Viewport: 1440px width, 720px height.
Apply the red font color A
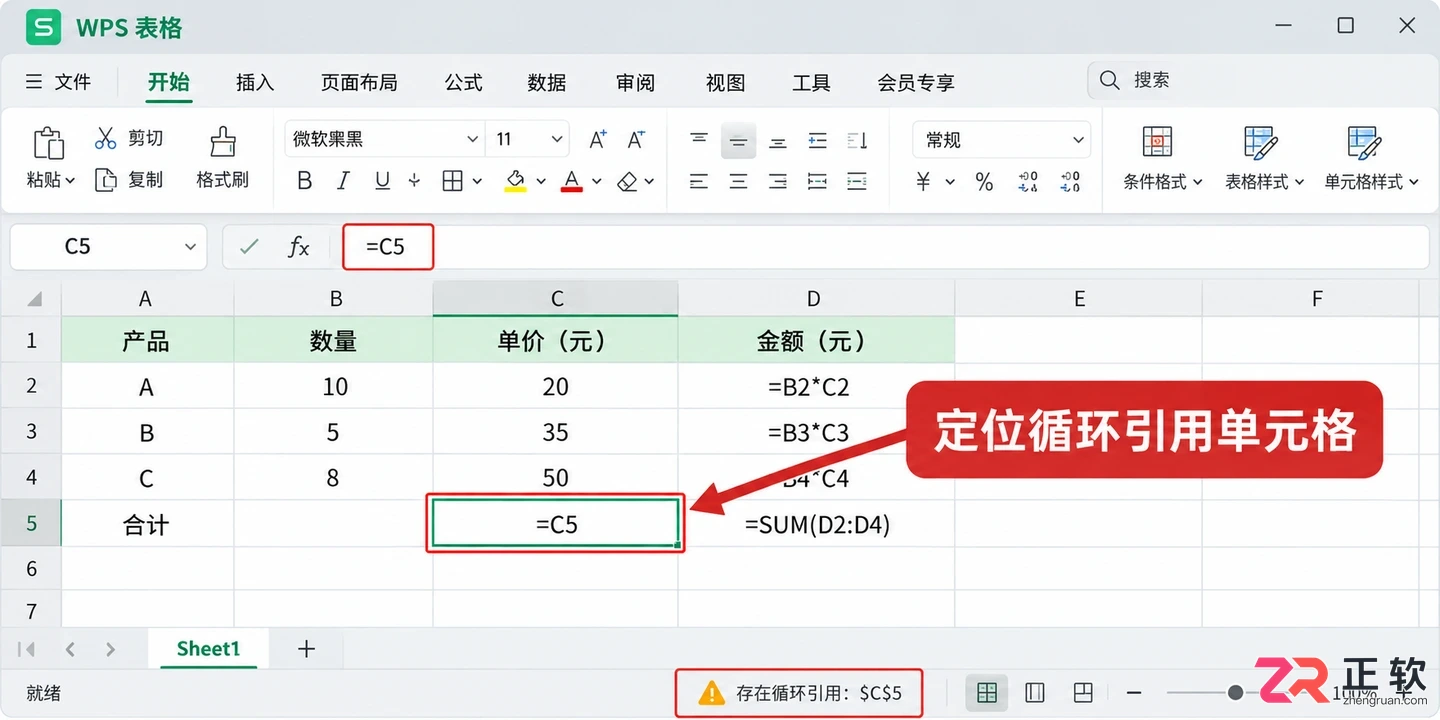click(x=572, y=181)
